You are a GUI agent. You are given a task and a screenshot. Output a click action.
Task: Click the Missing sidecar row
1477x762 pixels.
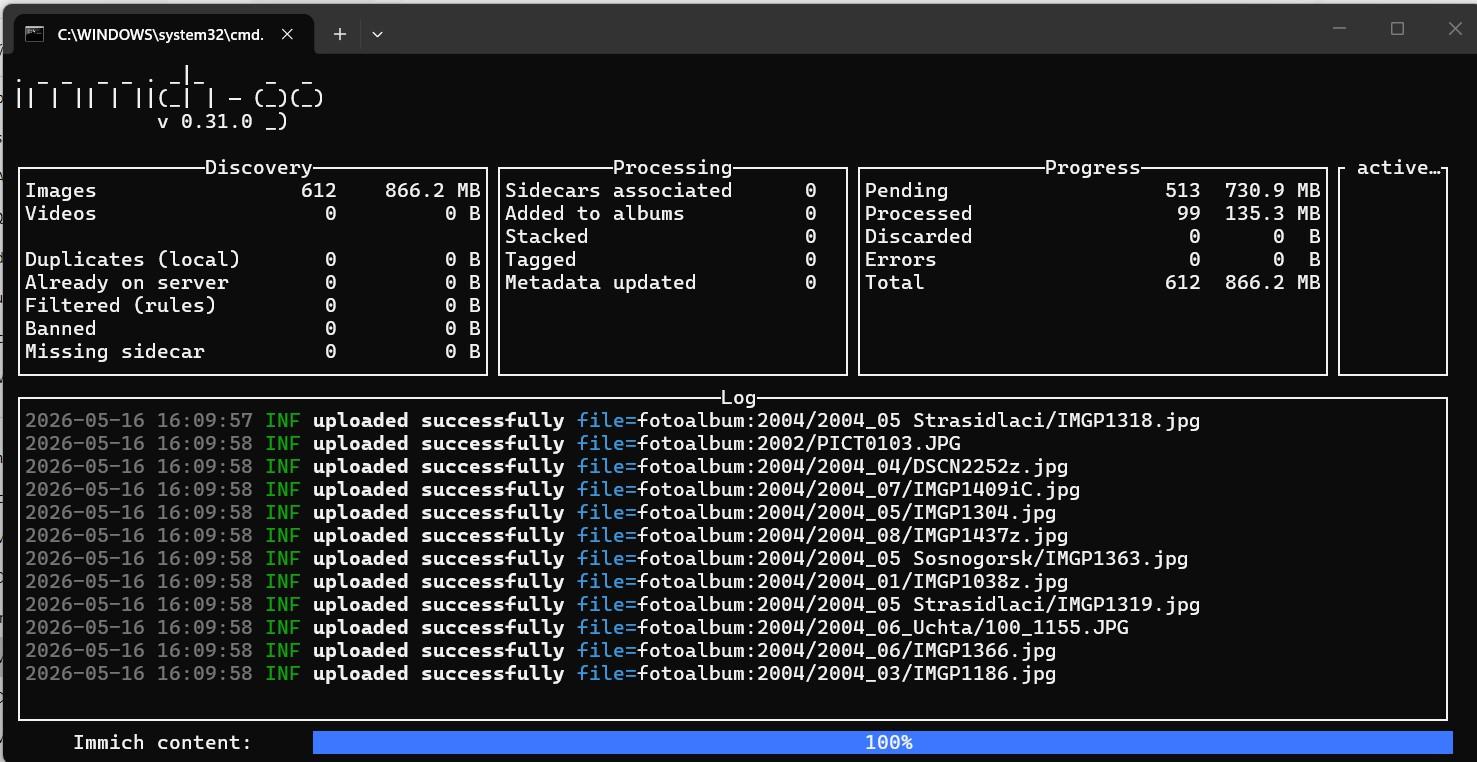253,351
